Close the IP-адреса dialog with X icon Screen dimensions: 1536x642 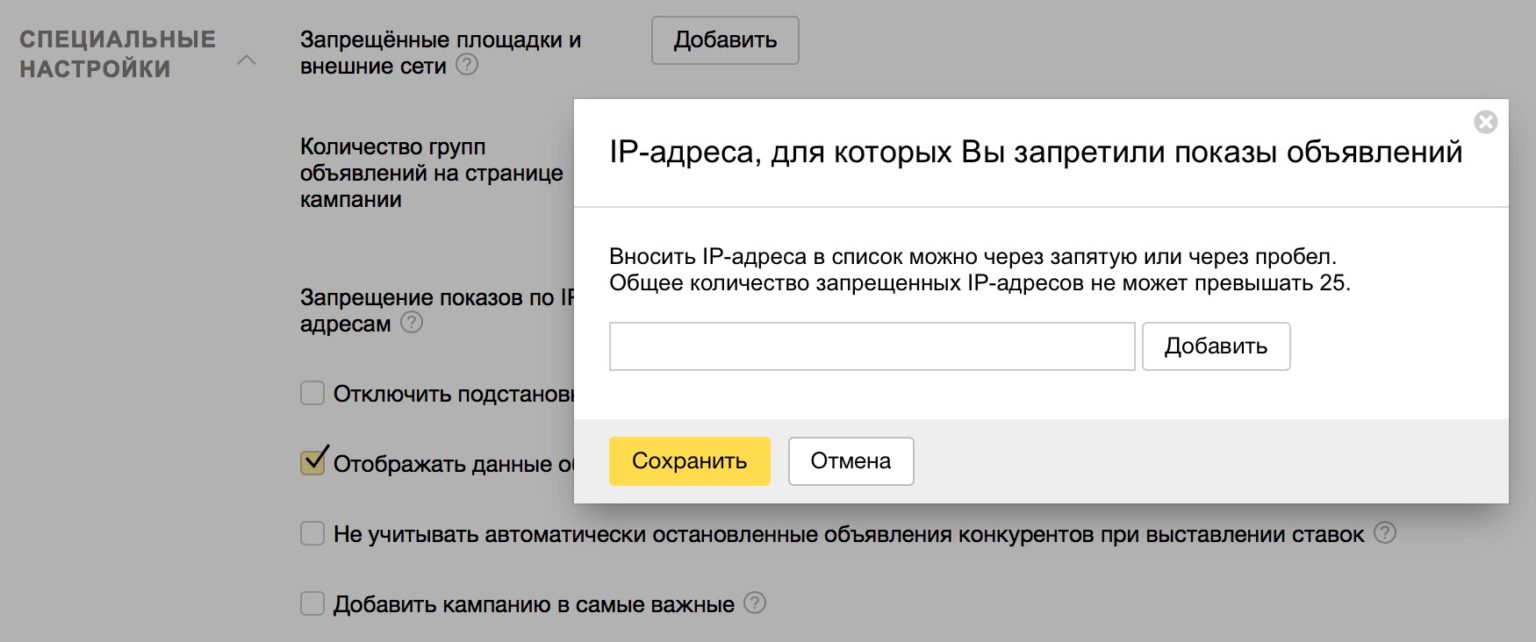1486,122
